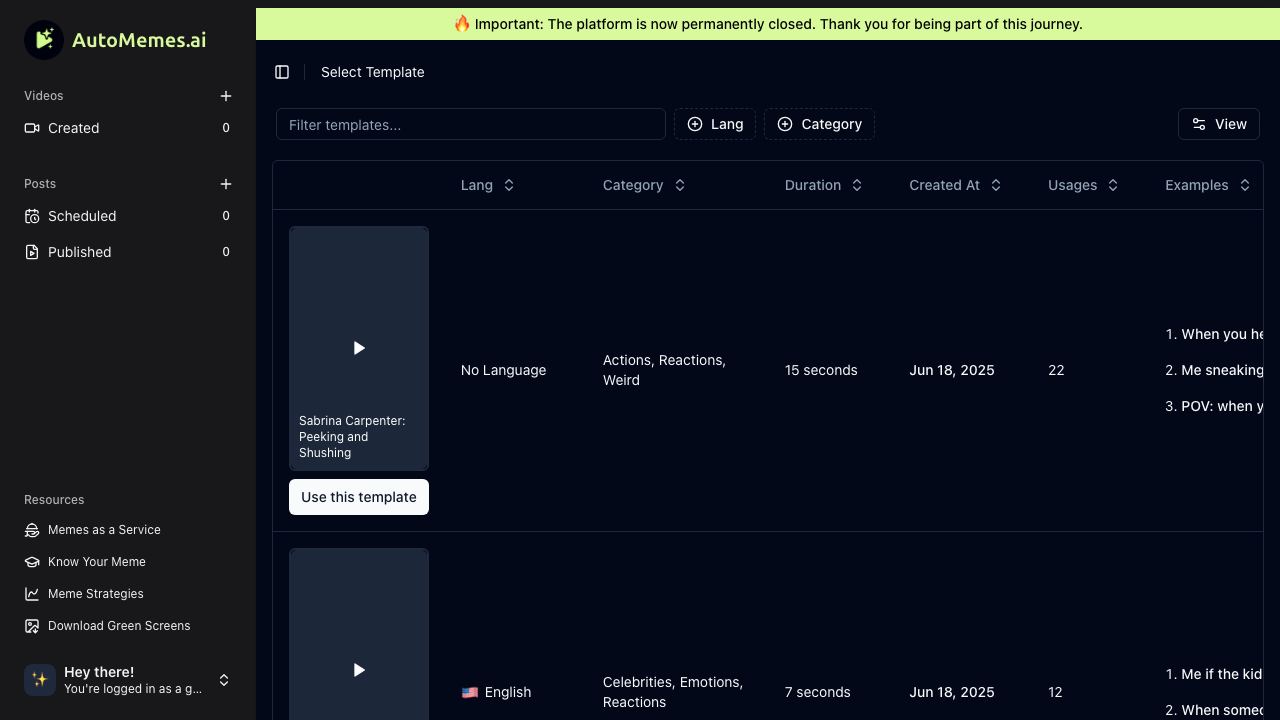Click the 15 seconds duration cell
Image resolution: width=1280 pixels, height=720 pixels.
pyautogui.click(x=821, y=370)
